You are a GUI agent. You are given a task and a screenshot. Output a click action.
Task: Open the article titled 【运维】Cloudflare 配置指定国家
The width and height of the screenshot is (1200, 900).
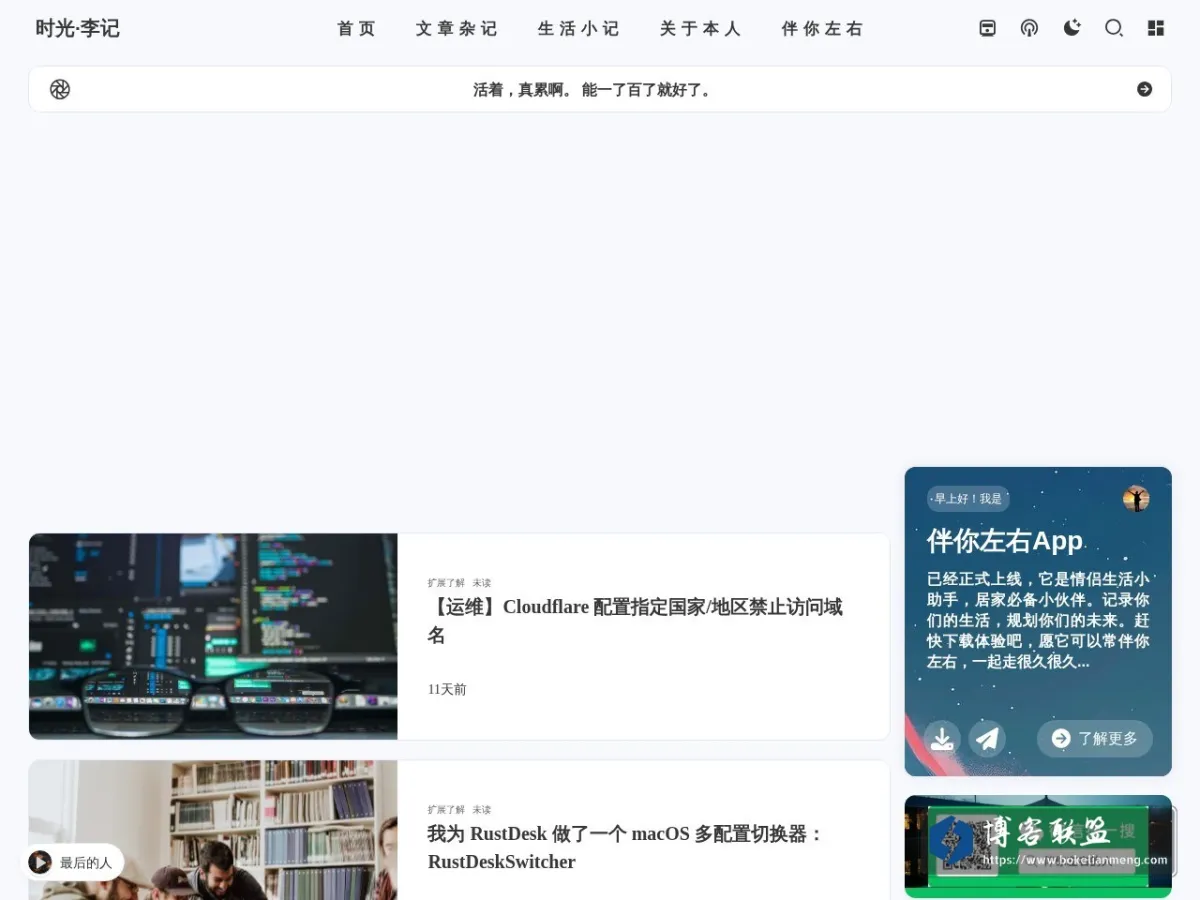[635, 621]
